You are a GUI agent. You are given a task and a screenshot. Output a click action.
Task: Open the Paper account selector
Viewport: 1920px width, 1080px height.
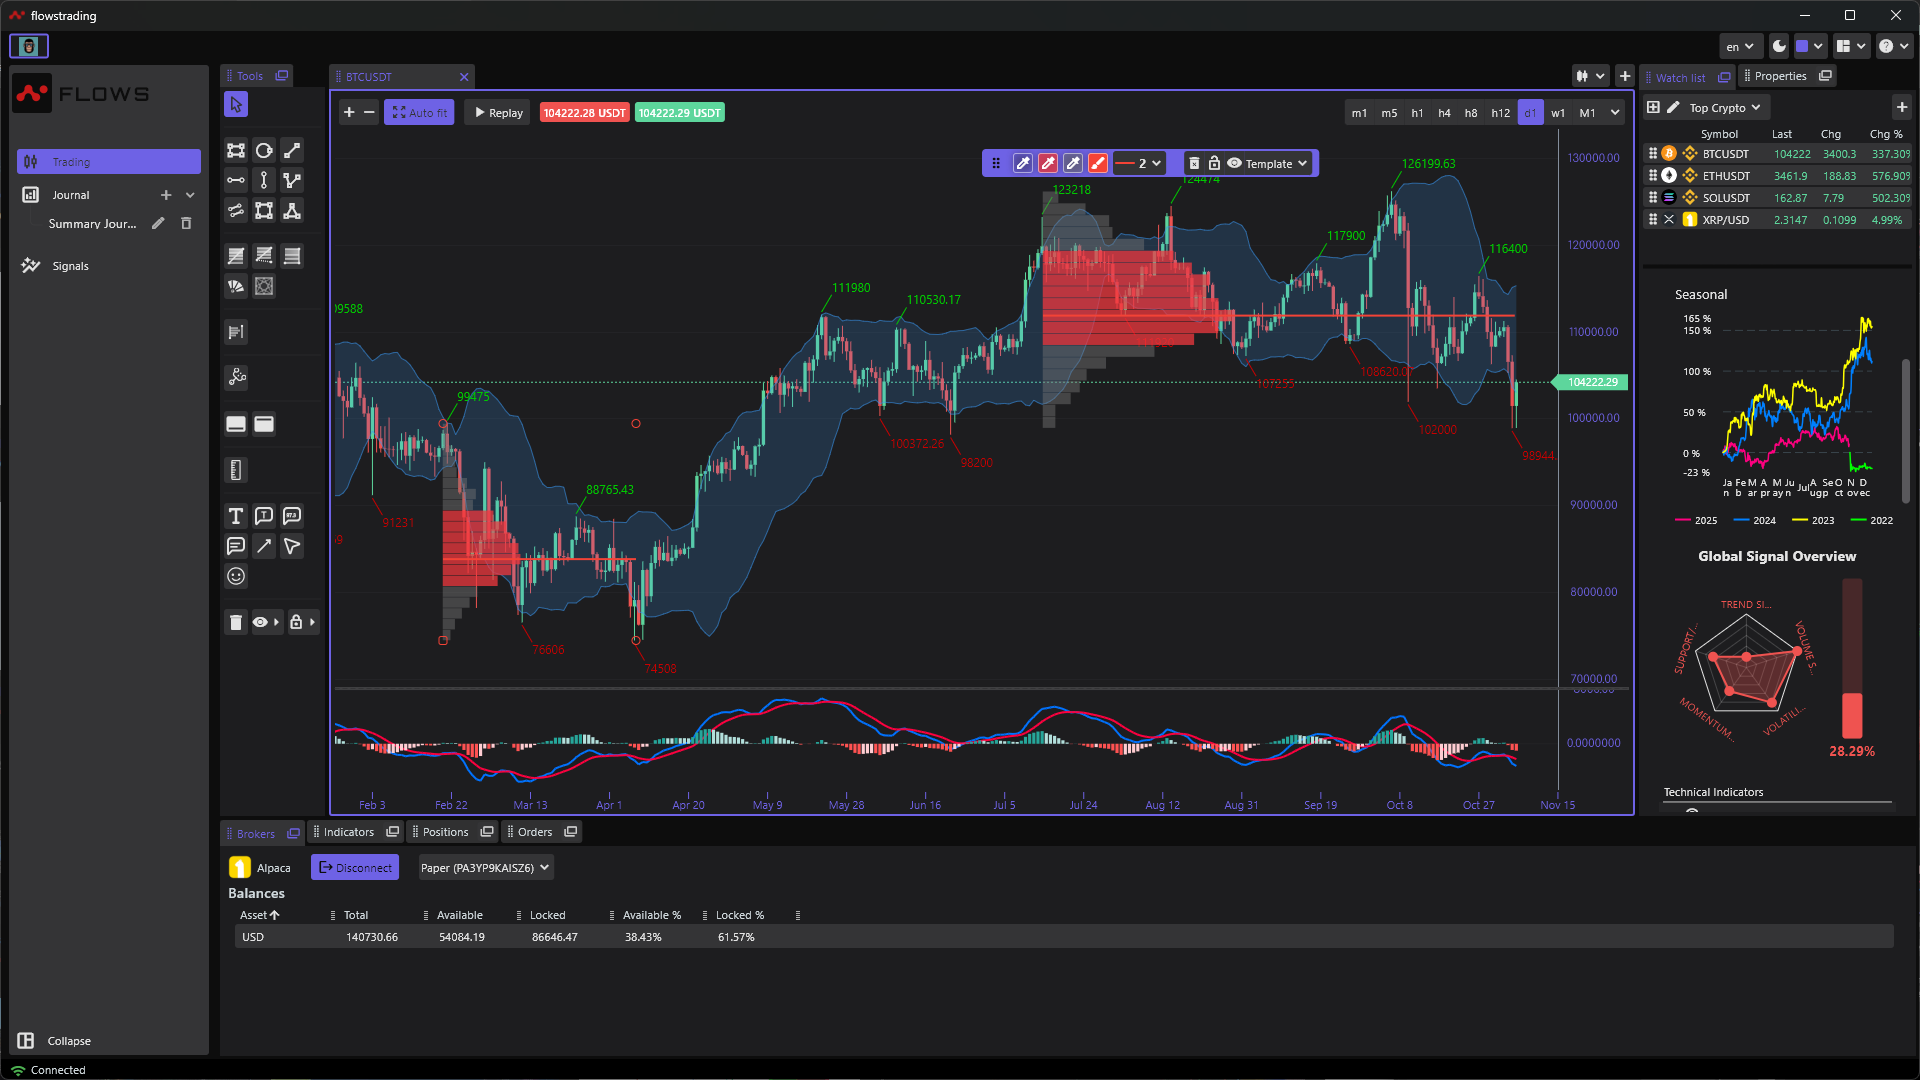(x=485, y=867)
